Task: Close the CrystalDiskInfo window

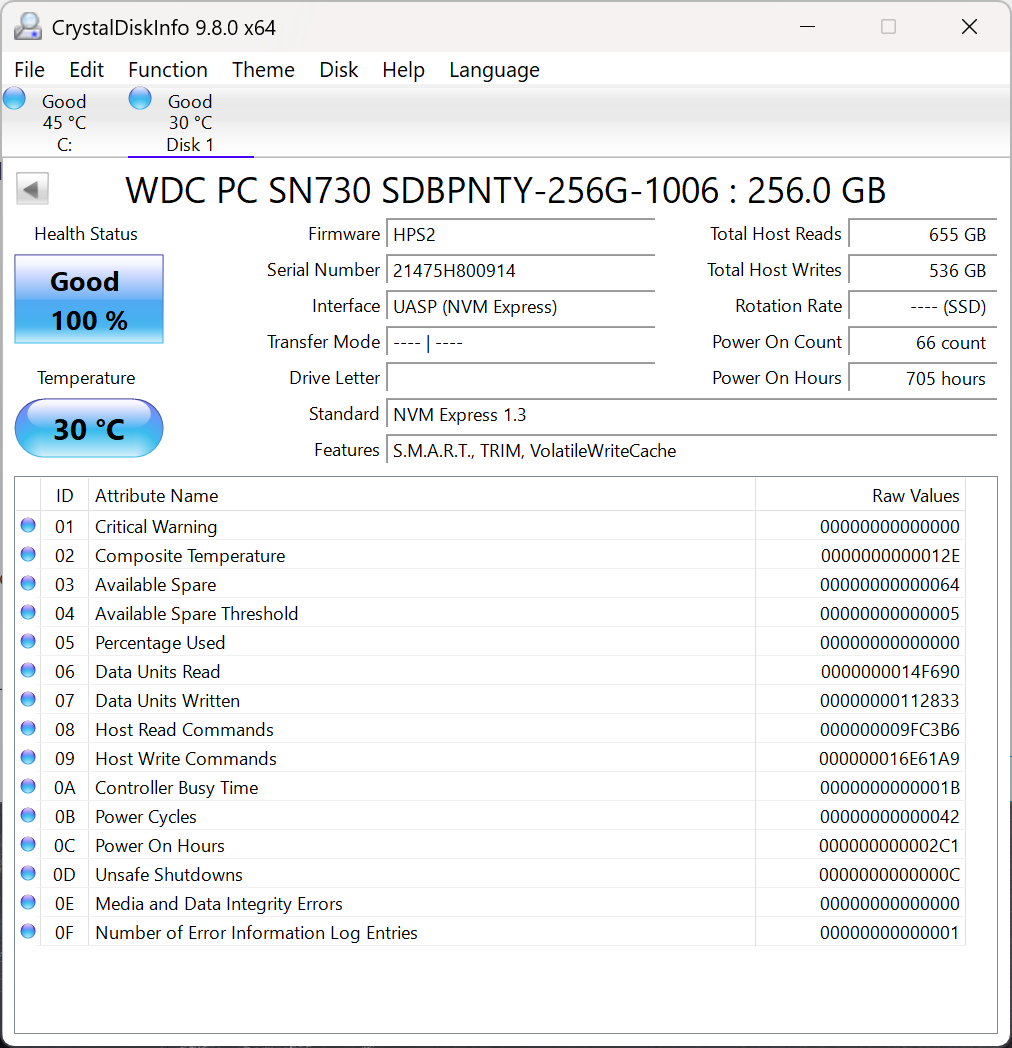Action: (969, 27)
